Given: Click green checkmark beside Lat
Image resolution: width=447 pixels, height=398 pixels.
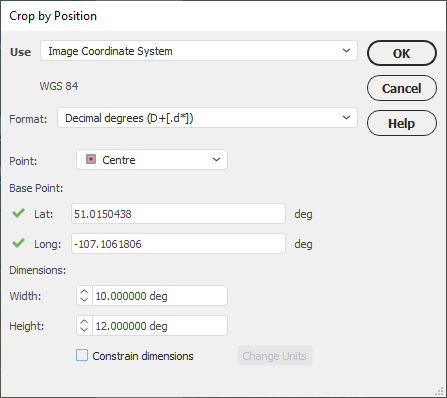Looking at the screenshot, I should tap(18, 213).
